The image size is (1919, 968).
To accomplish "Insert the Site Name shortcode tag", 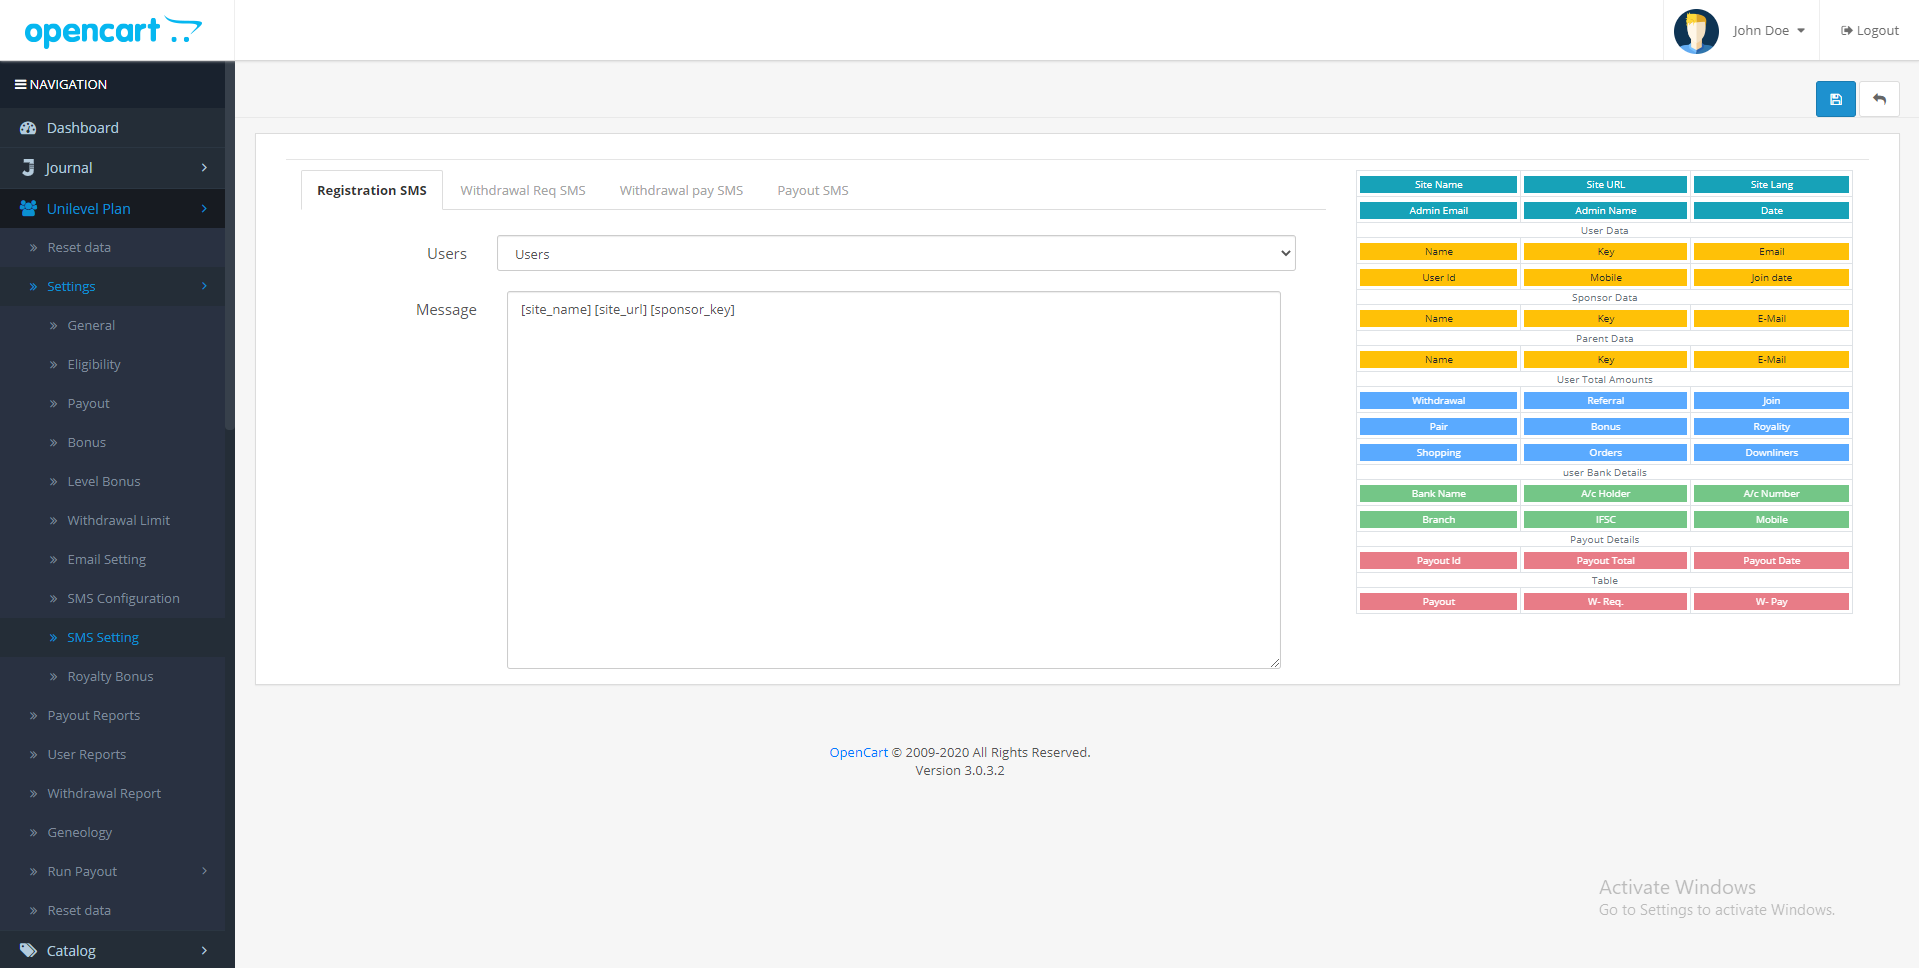I will pos(1437,185).
